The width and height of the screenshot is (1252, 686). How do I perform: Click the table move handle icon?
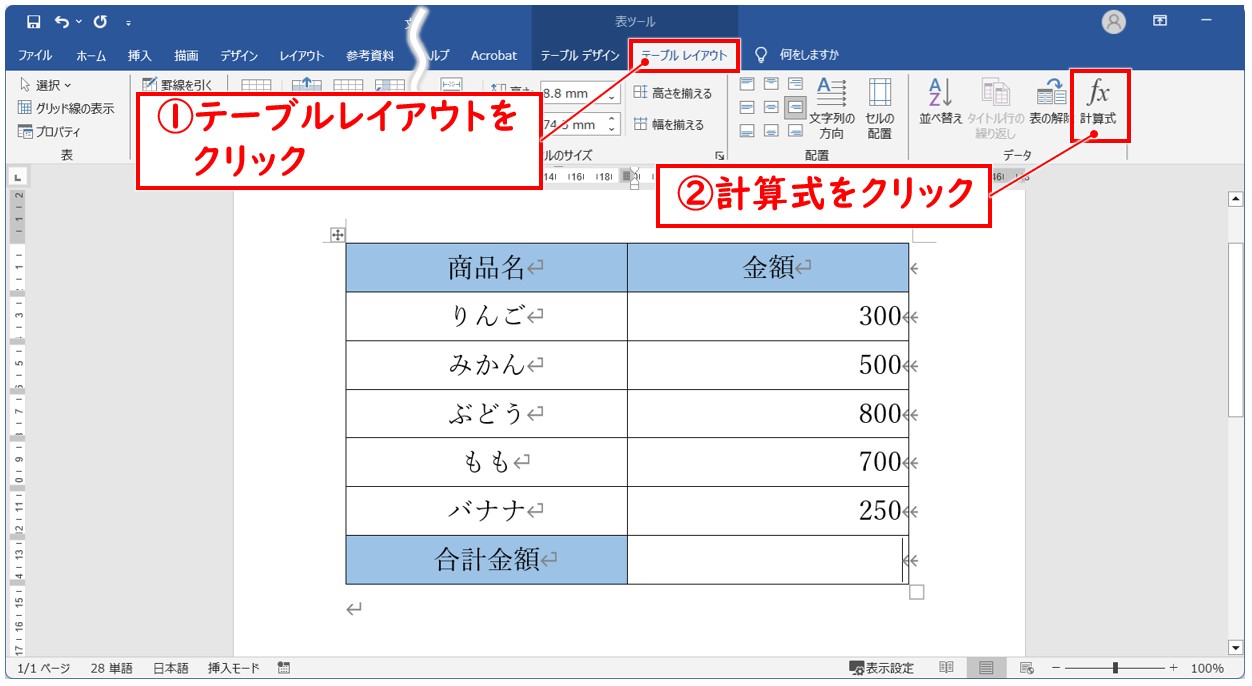tap(337, 235)
